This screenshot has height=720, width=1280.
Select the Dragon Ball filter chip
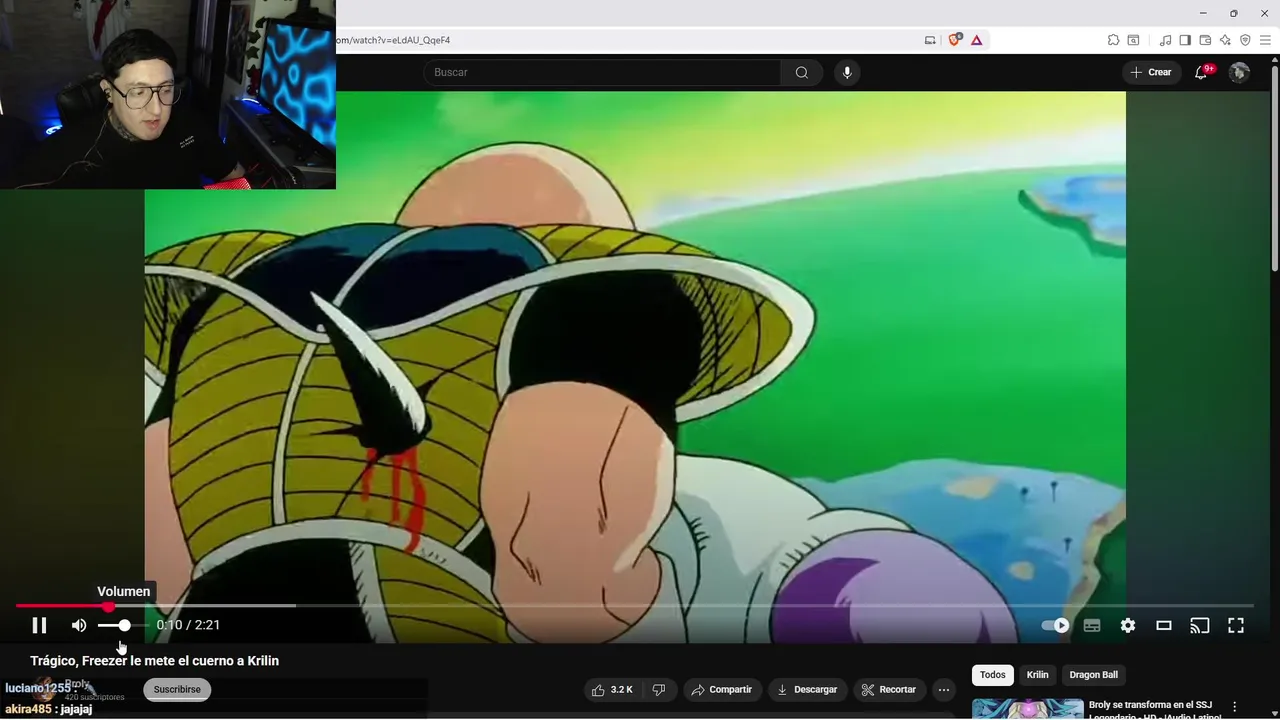[x=1093, y=675]
